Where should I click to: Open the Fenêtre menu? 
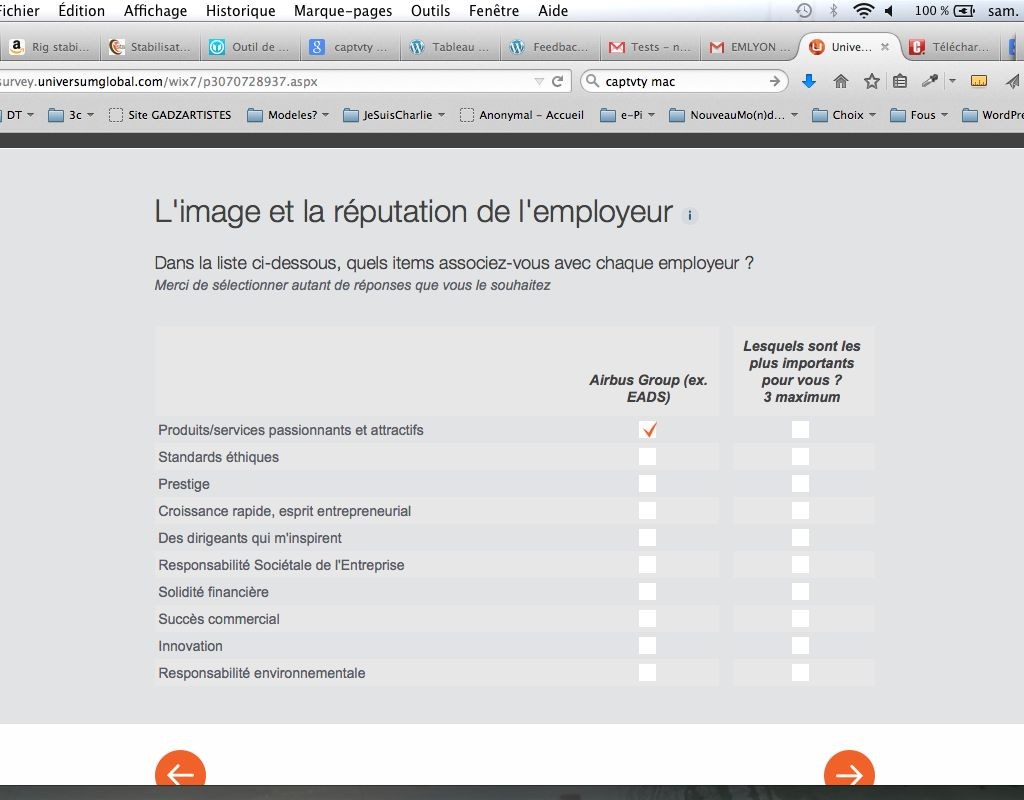click(494, 10)
